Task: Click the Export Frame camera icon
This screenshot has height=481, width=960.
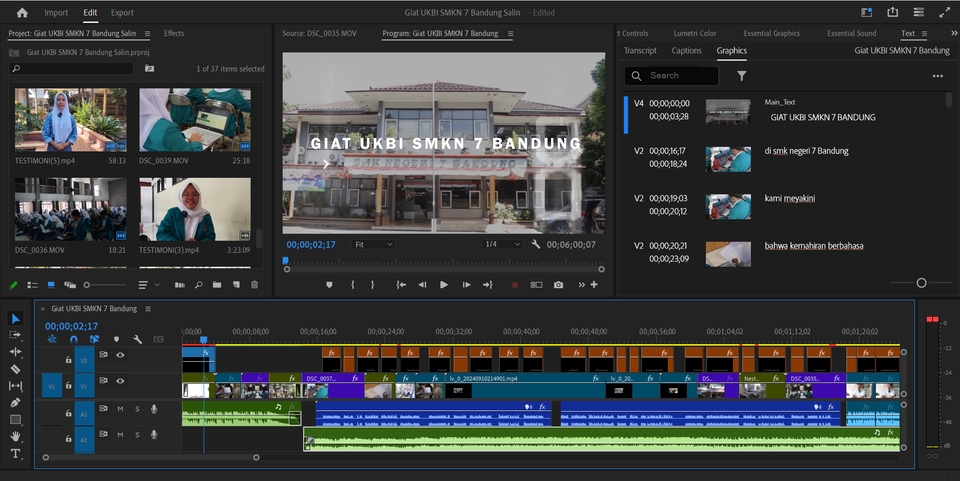Action: (558, 285)
